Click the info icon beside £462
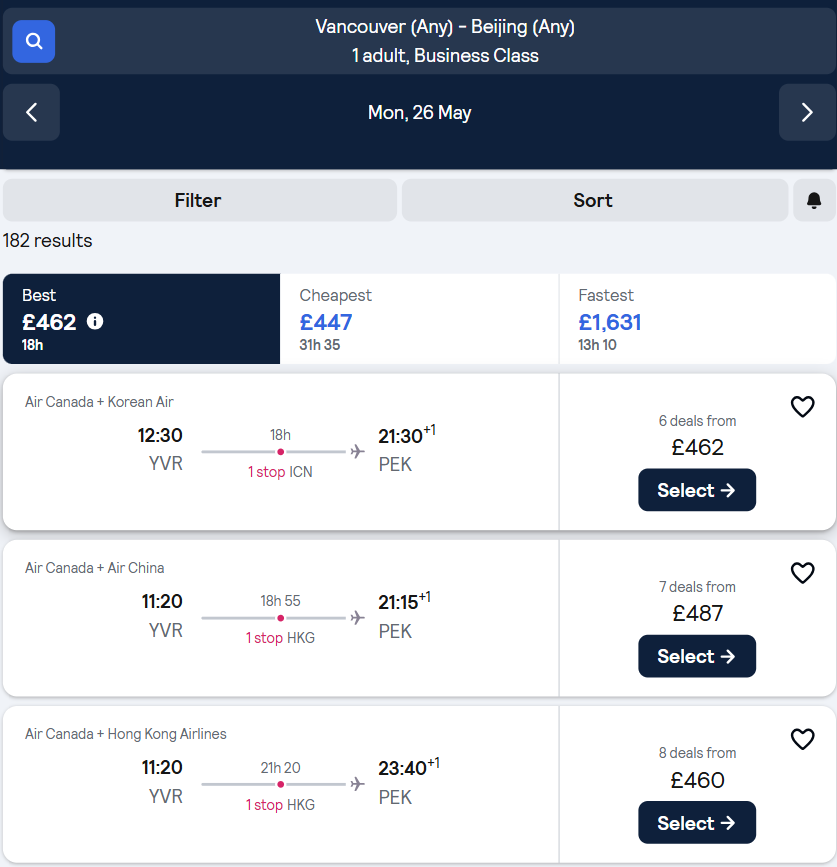Viewport: 837px width, 867px height. pos(95,321)
